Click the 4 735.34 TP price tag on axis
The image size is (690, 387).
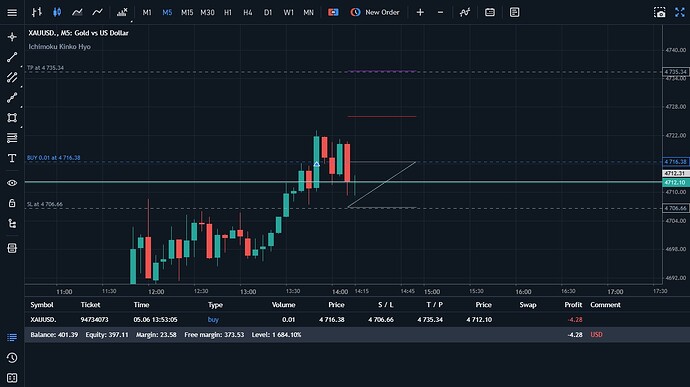tap(675, 71)
